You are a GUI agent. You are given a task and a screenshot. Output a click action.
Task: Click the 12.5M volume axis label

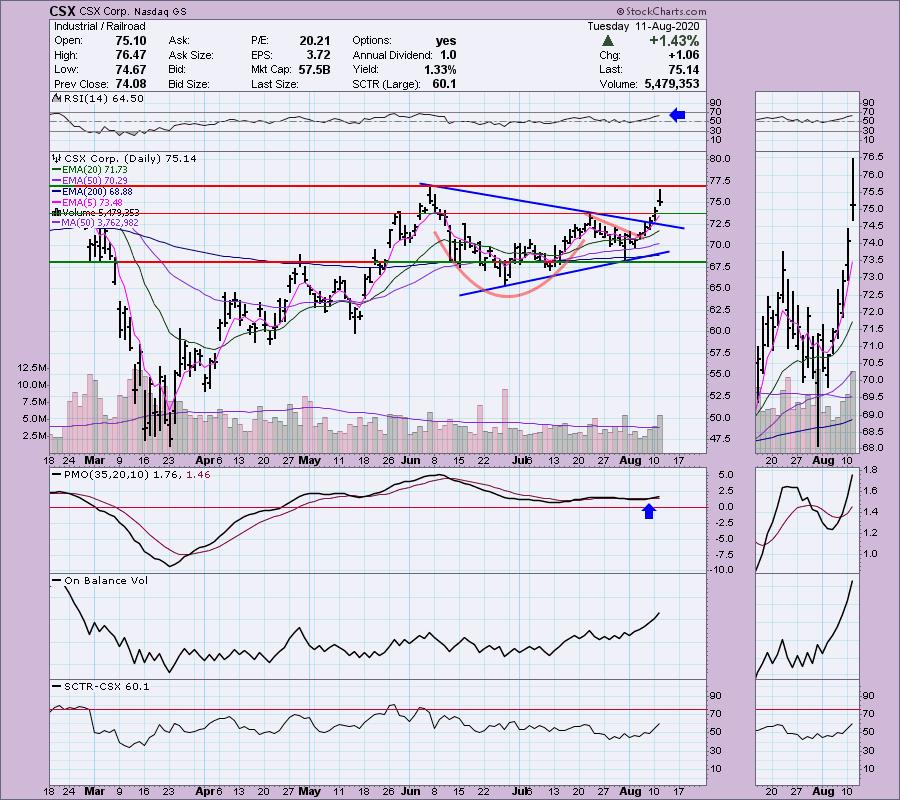coord(32,368)
